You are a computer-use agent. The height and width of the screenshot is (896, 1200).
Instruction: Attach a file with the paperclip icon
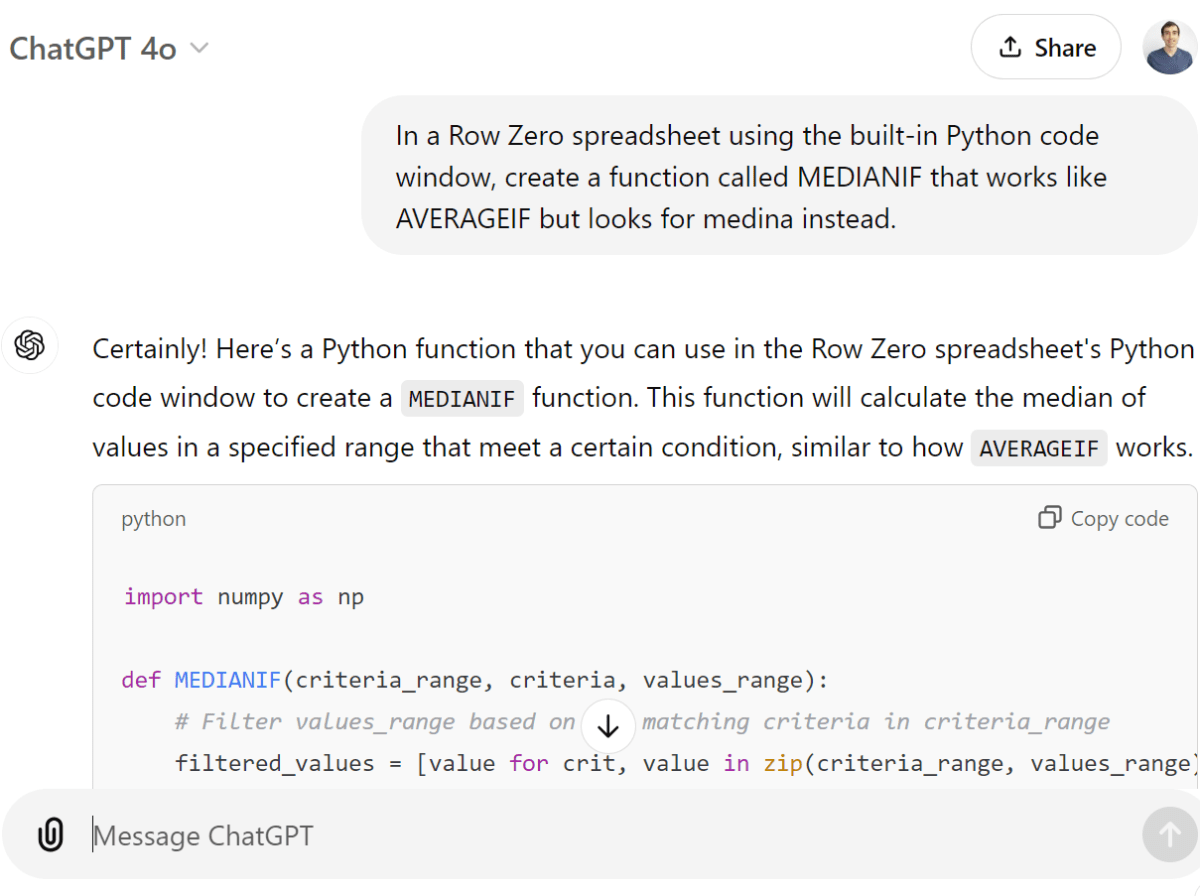tap(49, 835)
